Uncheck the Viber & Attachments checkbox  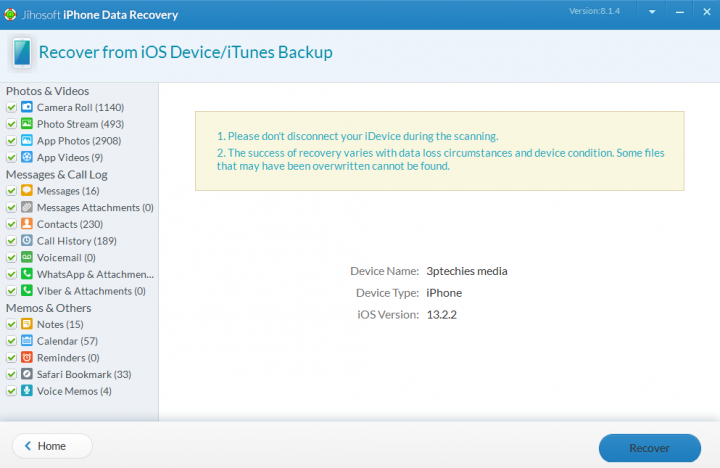pyautogui.click(x=11, y=291)
